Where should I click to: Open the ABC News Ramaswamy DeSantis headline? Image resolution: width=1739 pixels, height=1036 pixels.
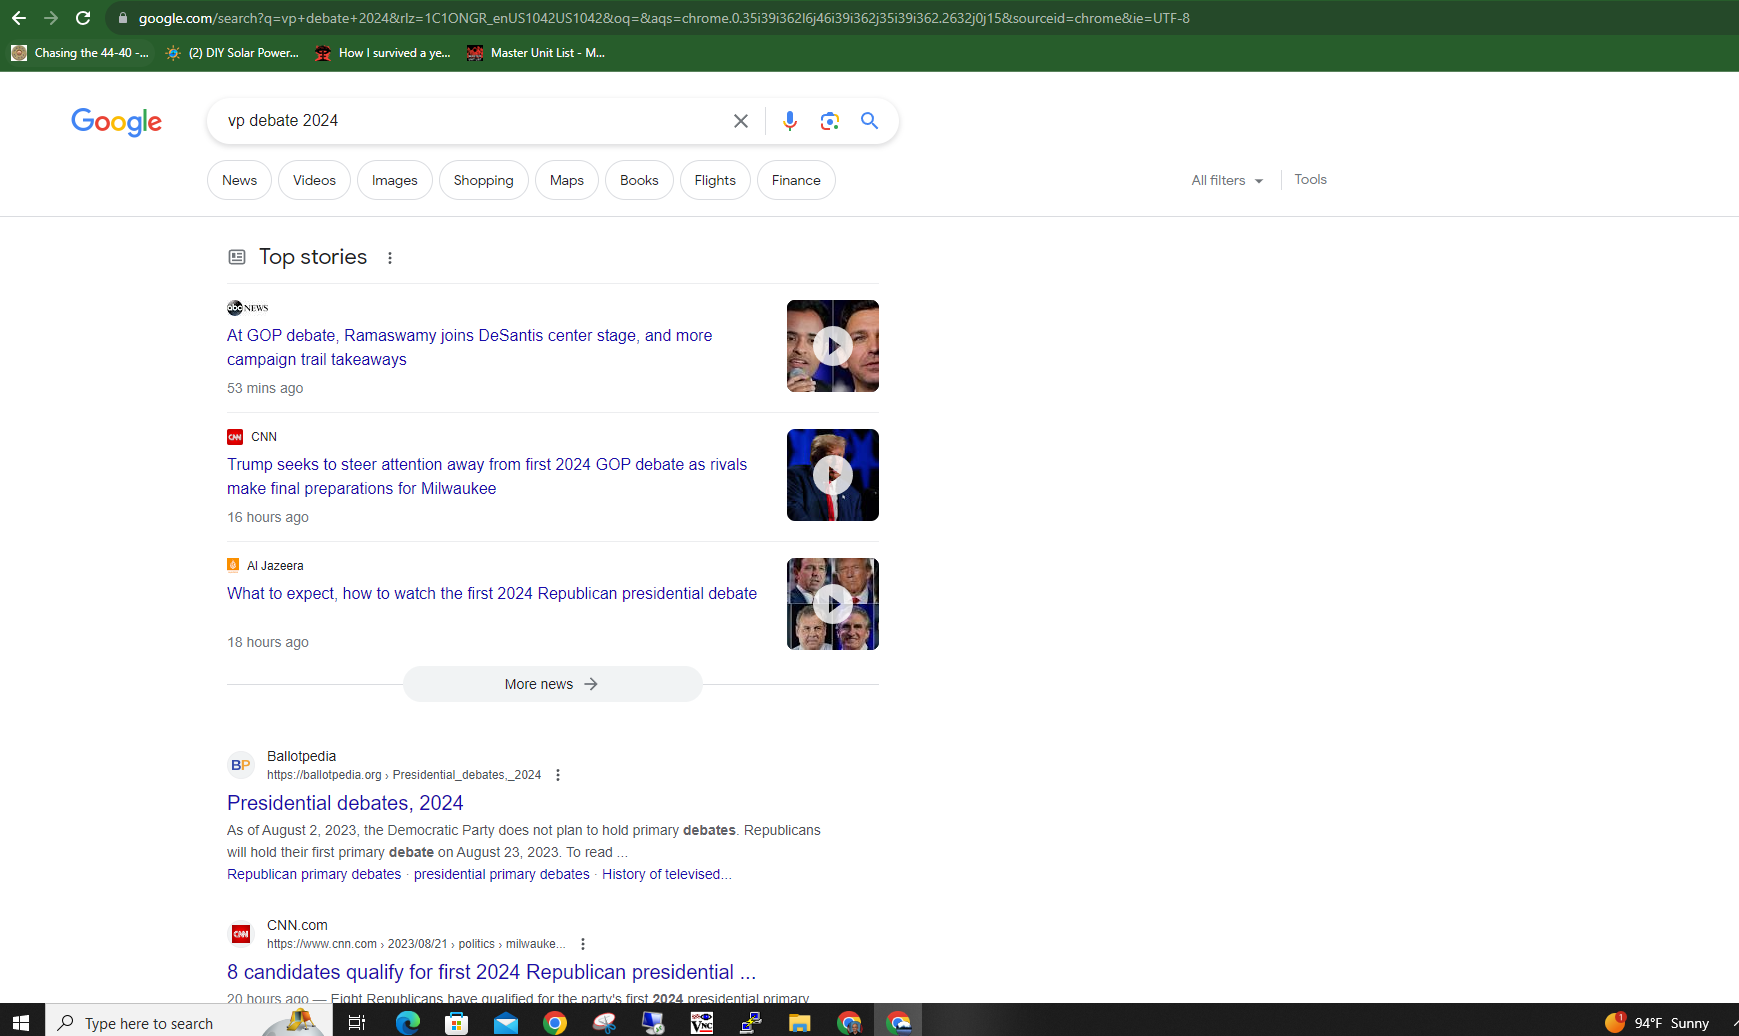point(469,347)
